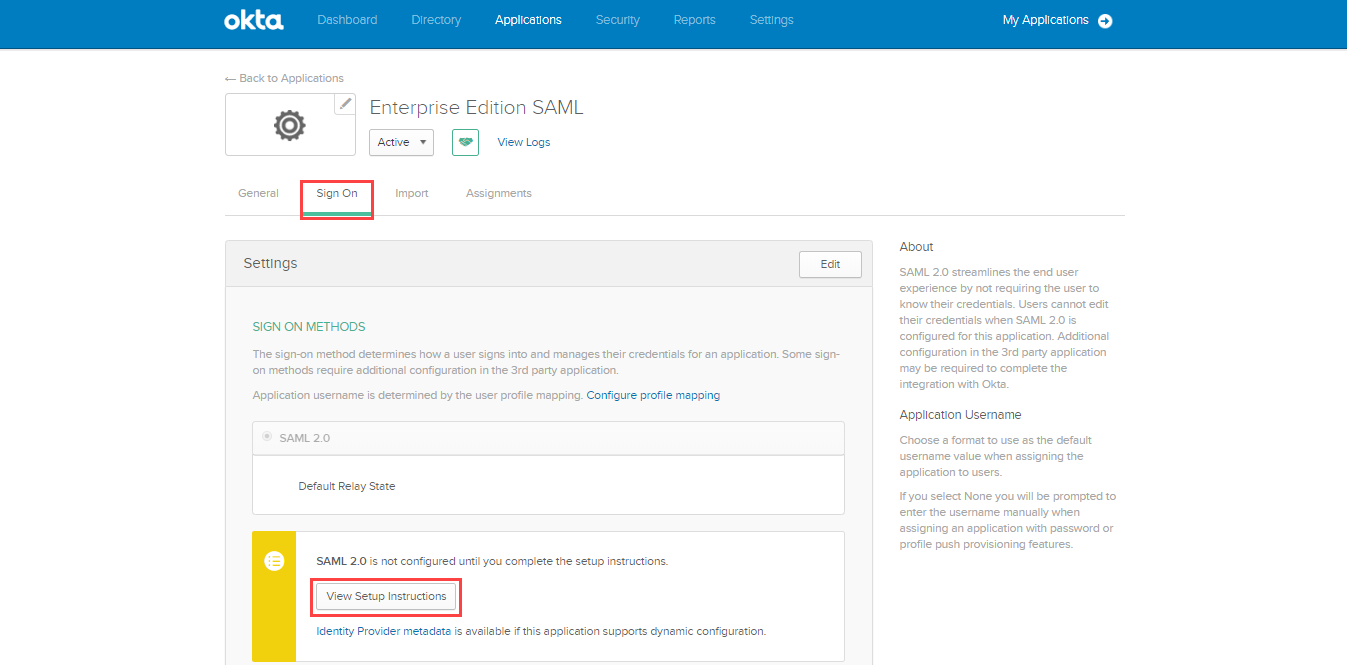Open My Applications link
This screenshot has height=665, width=1347.
point(1046,20)
